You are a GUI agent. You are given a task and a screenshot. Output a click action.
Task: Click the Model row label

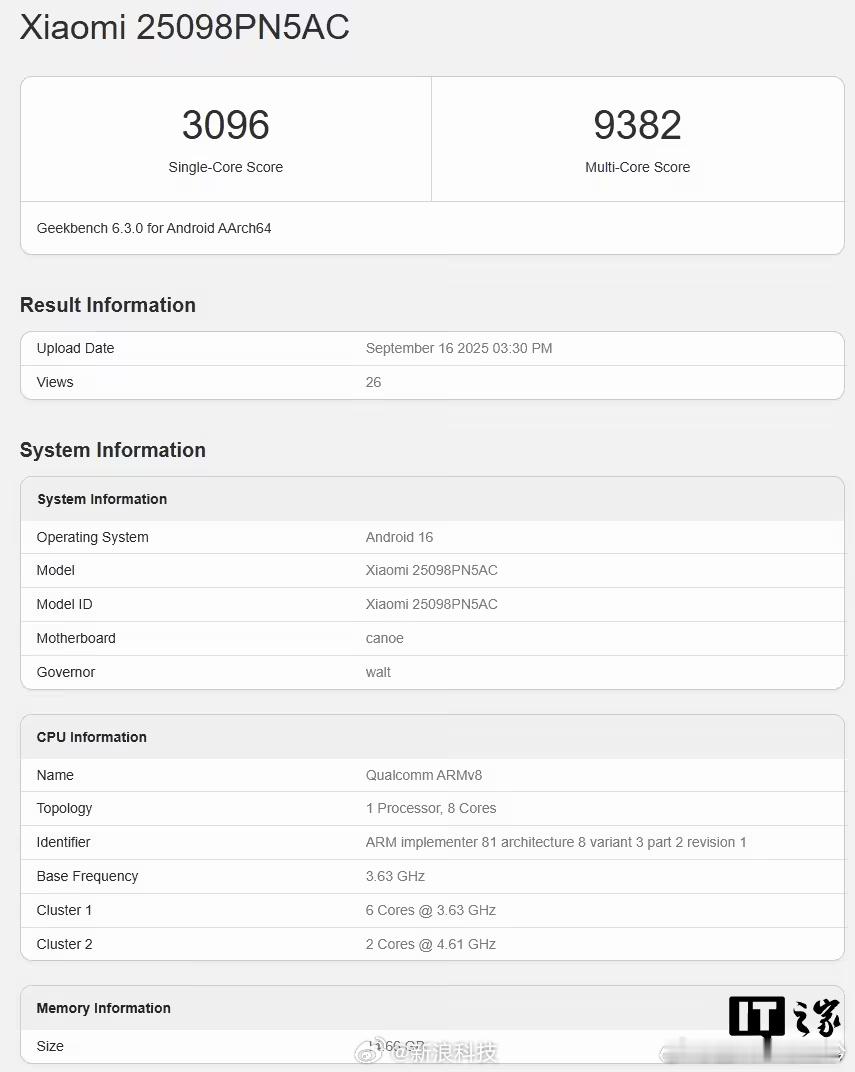(x=55, y=570)
